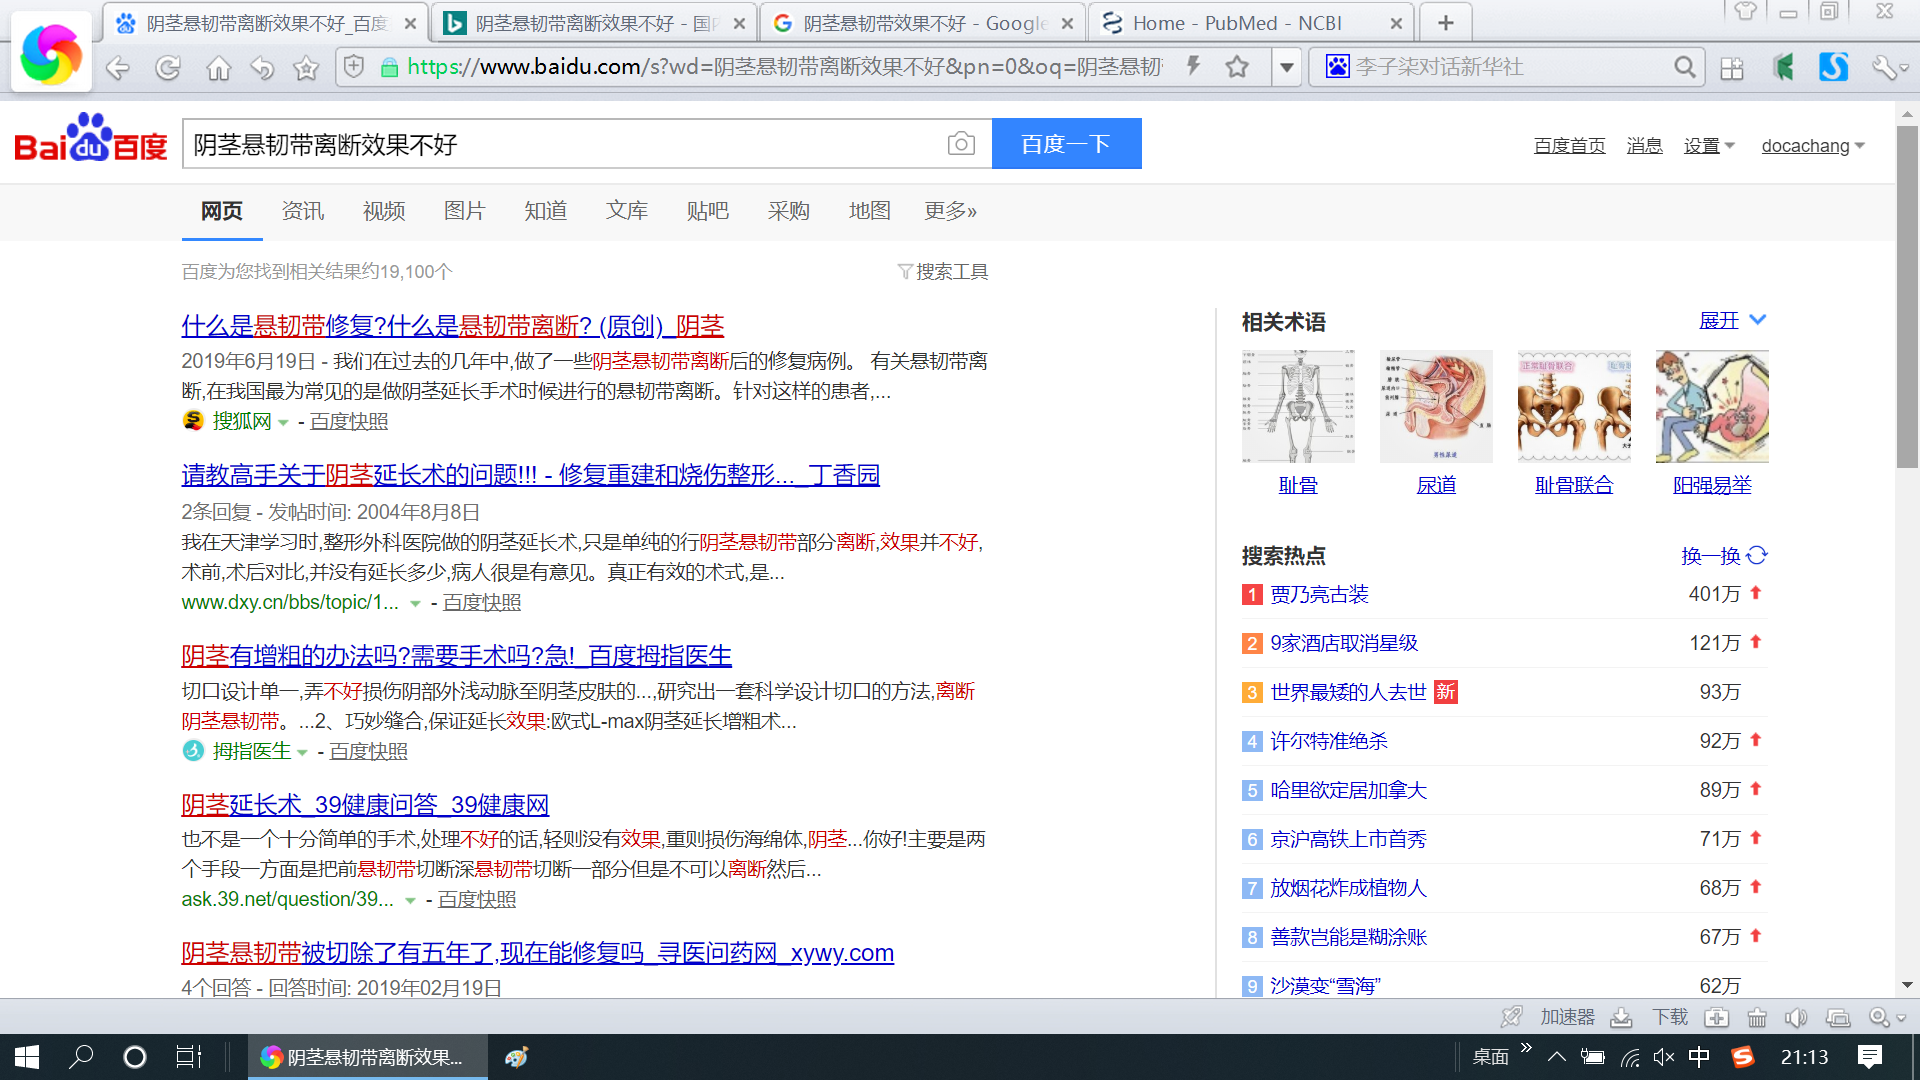Image resolution: width=1920 pixels, height=1080 pixels.
Task: Select the 图片 search category
Action: click(x=465, y=211)
